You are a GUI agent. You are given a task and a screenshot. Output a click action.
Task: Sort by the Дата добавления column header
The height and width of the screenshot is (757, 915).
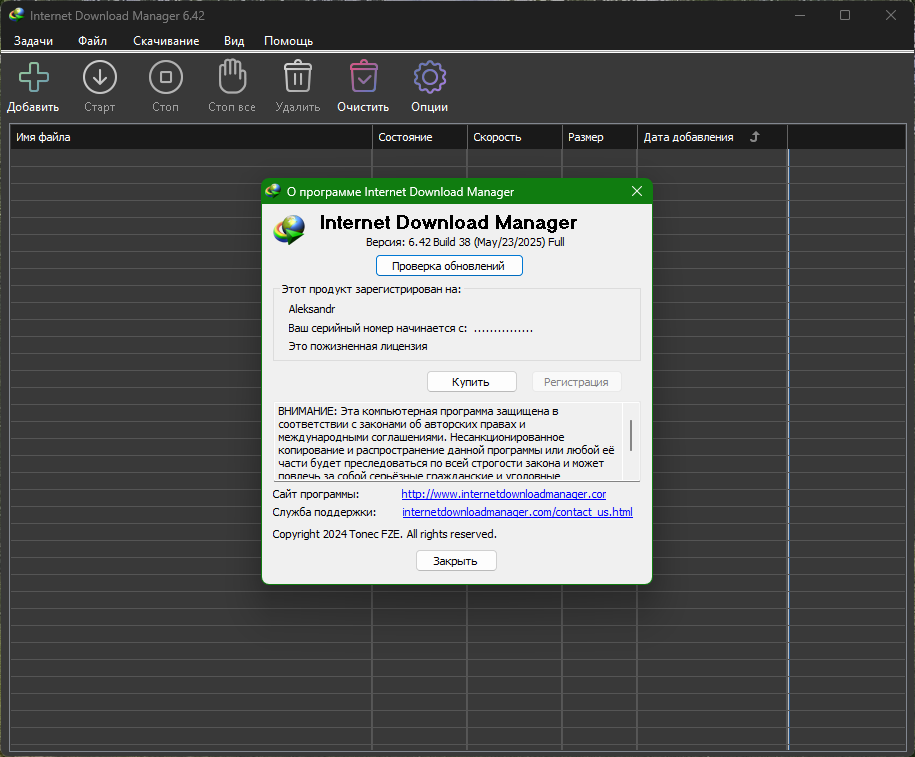pos(712,137)
